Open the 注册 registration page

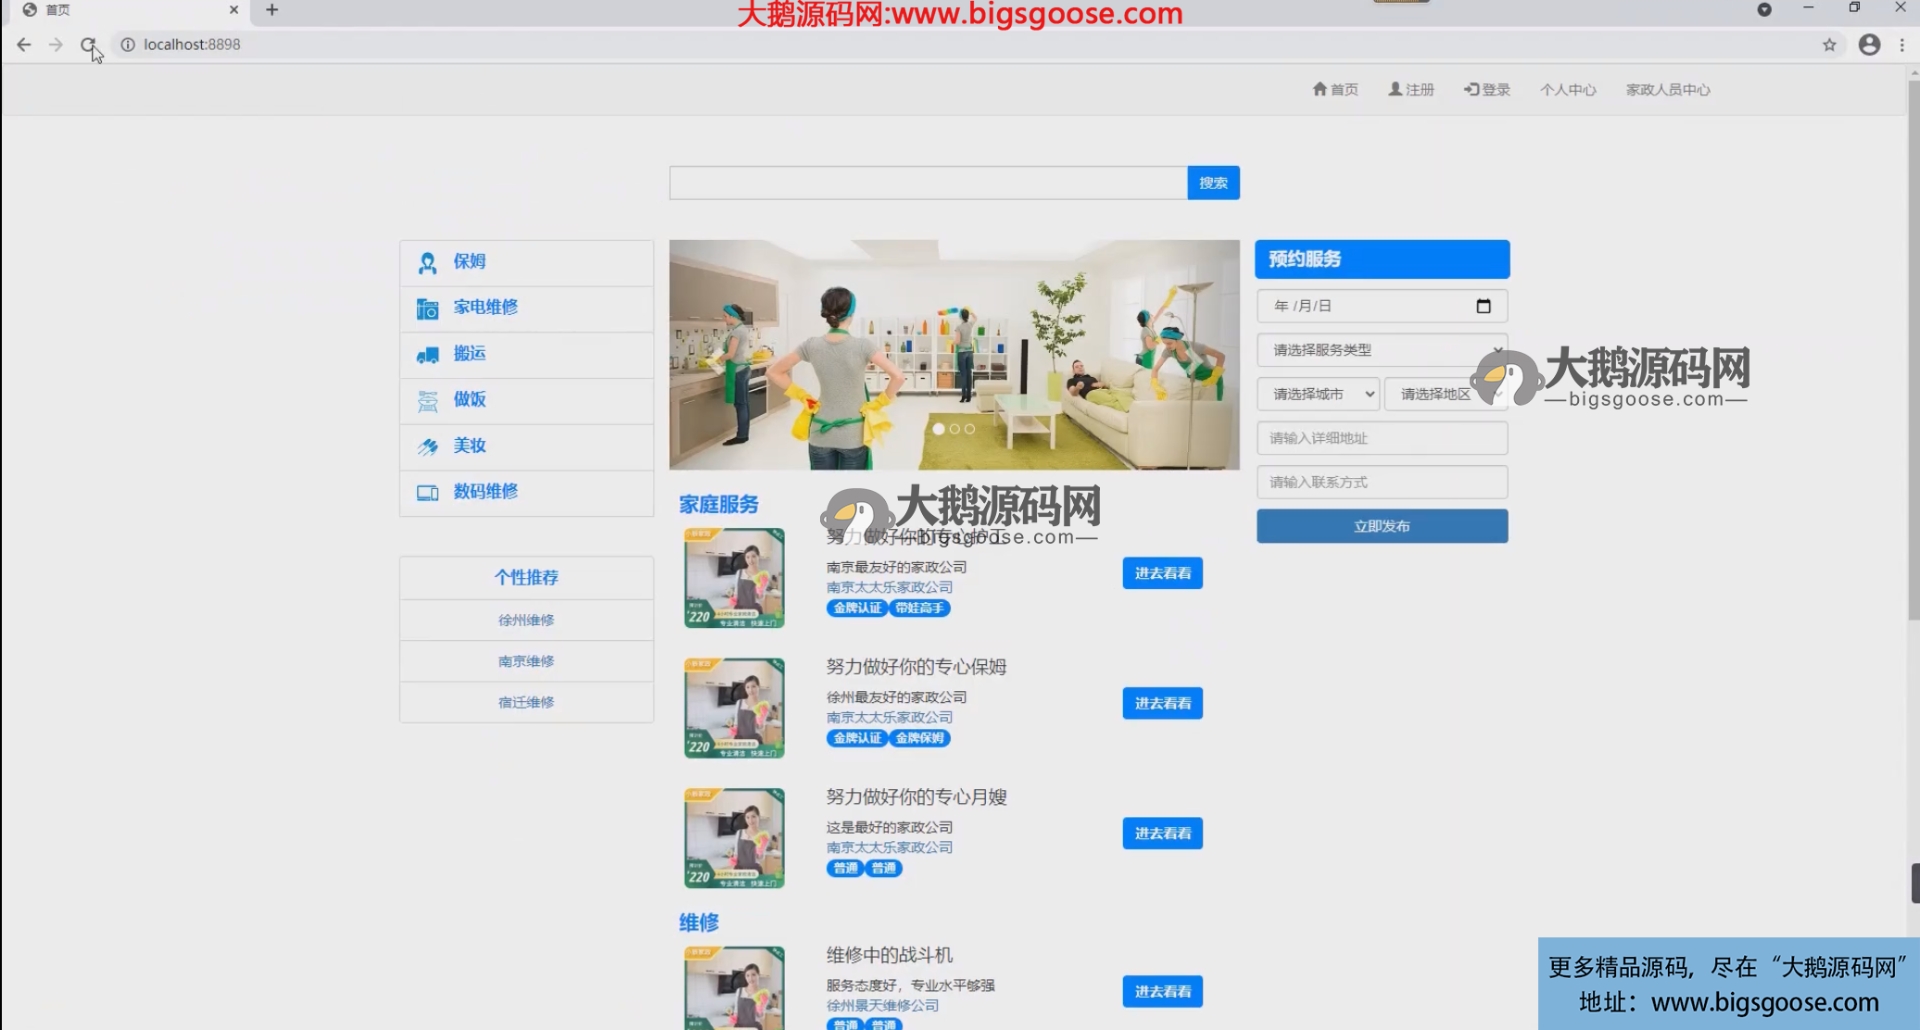pyautogui.click(x=1411, y=89)
